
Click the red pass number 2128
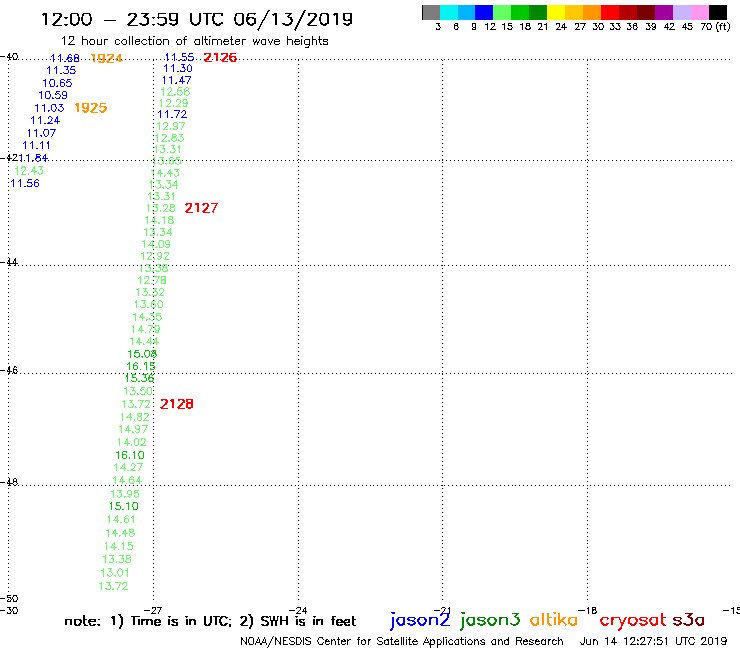(x=177, y=404)
